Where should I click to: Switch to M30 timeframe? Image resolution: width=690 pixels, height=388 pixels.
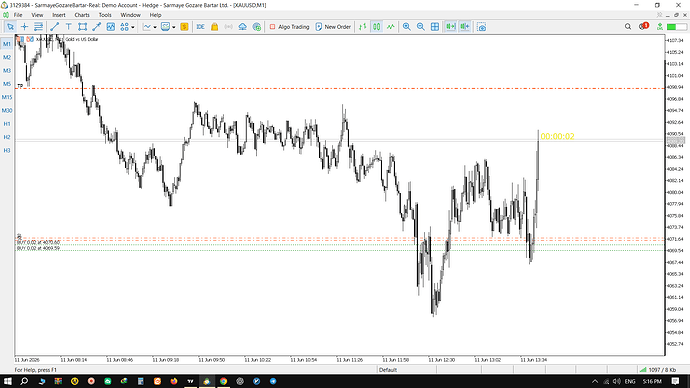pos(7,110)
